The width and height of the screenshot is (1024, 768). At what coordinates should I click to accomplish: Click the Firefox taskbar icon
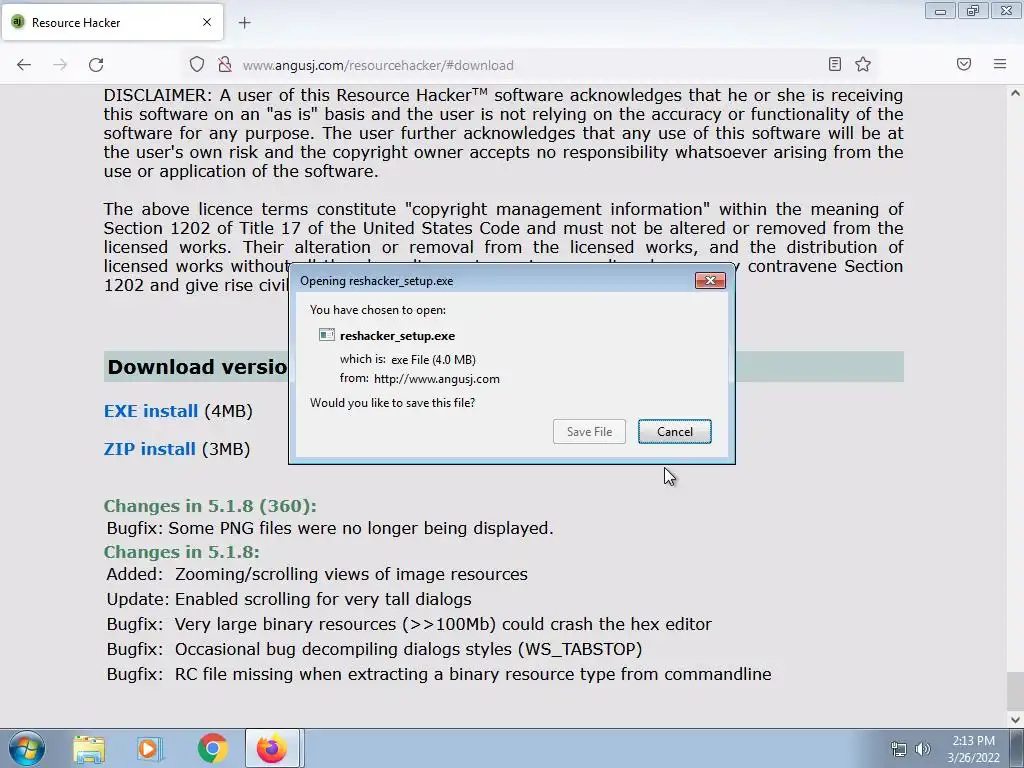272,748
